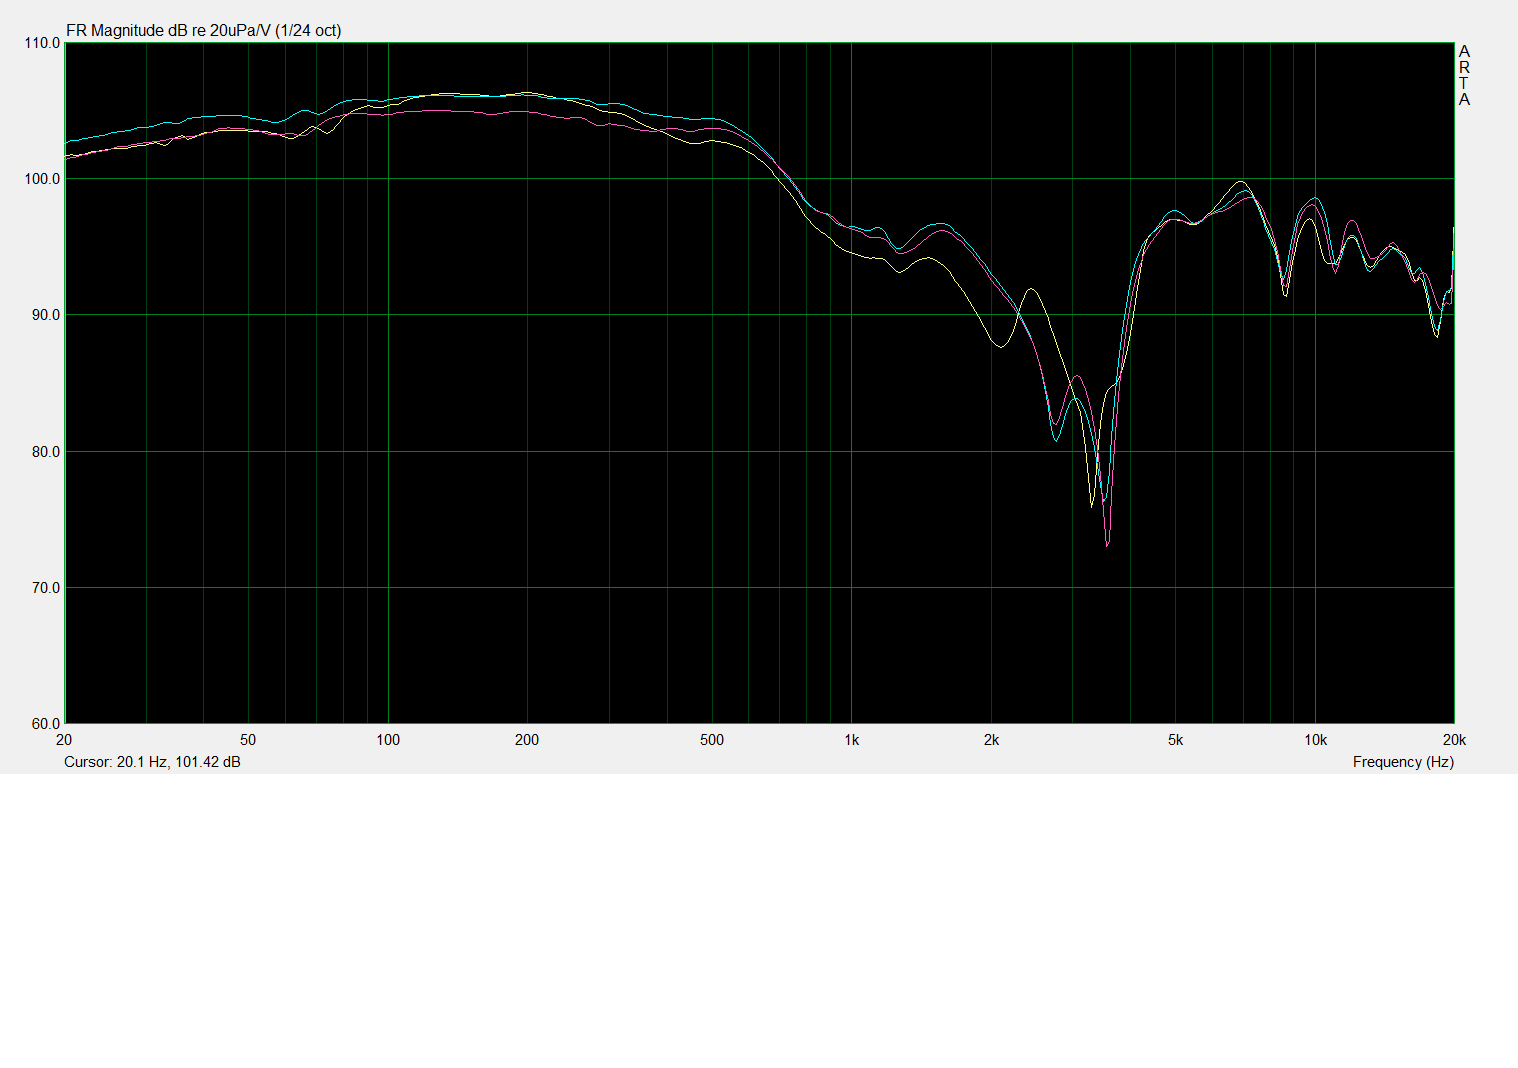Click the yellow curve's peak near 7 kHz
Viewport: 1518px width, 1068px height.
(x=1240, y=182)
